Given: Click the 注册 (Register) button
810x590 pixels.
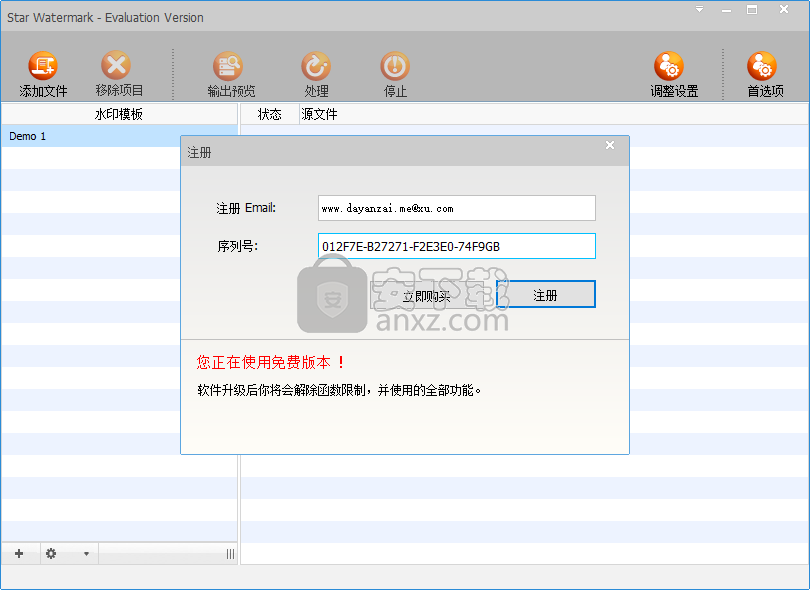Looking at the screenshot, I should tap(546, 294).
